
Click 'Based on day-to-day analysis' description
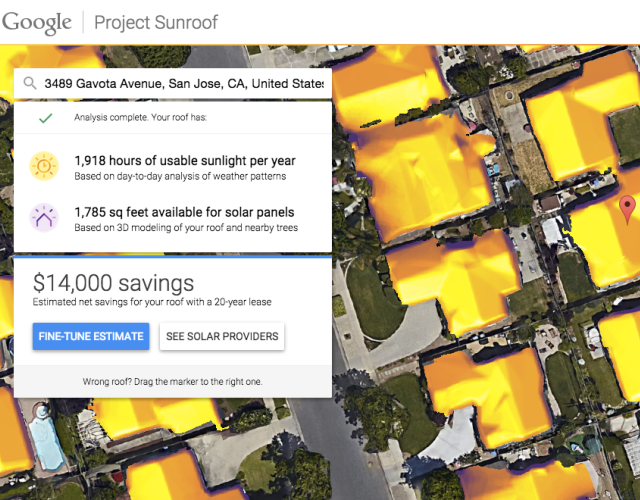click(x=180, y=176)
